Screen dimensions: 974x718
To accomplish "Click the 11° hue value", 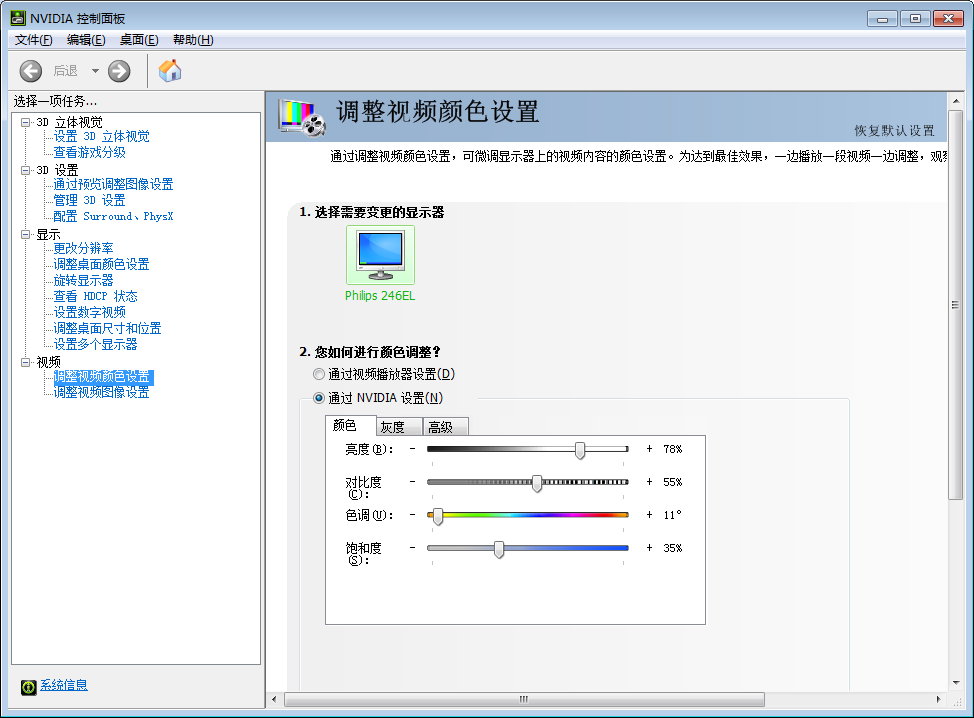I will [673, 515].
